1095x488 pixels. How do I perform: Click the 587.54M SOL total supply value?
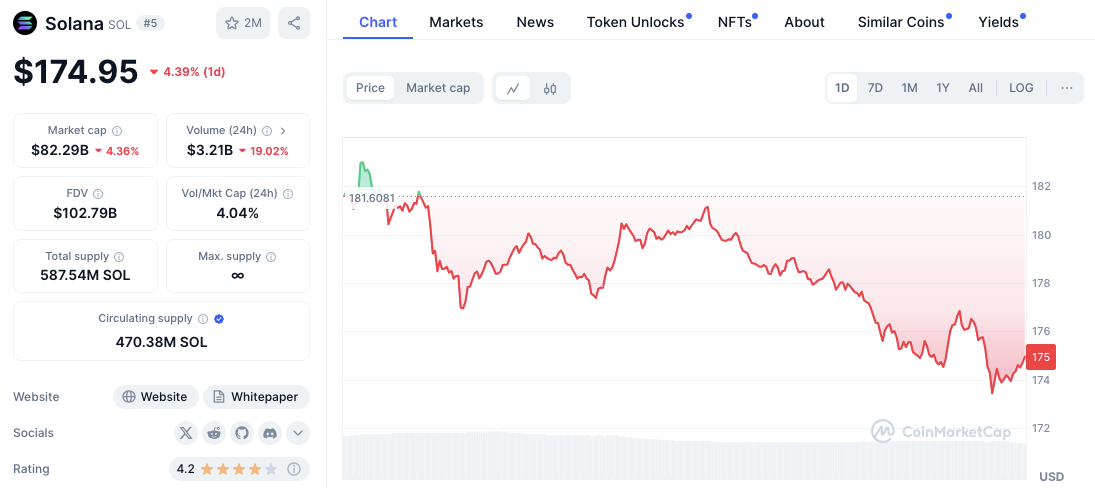[x=85, y=275]
